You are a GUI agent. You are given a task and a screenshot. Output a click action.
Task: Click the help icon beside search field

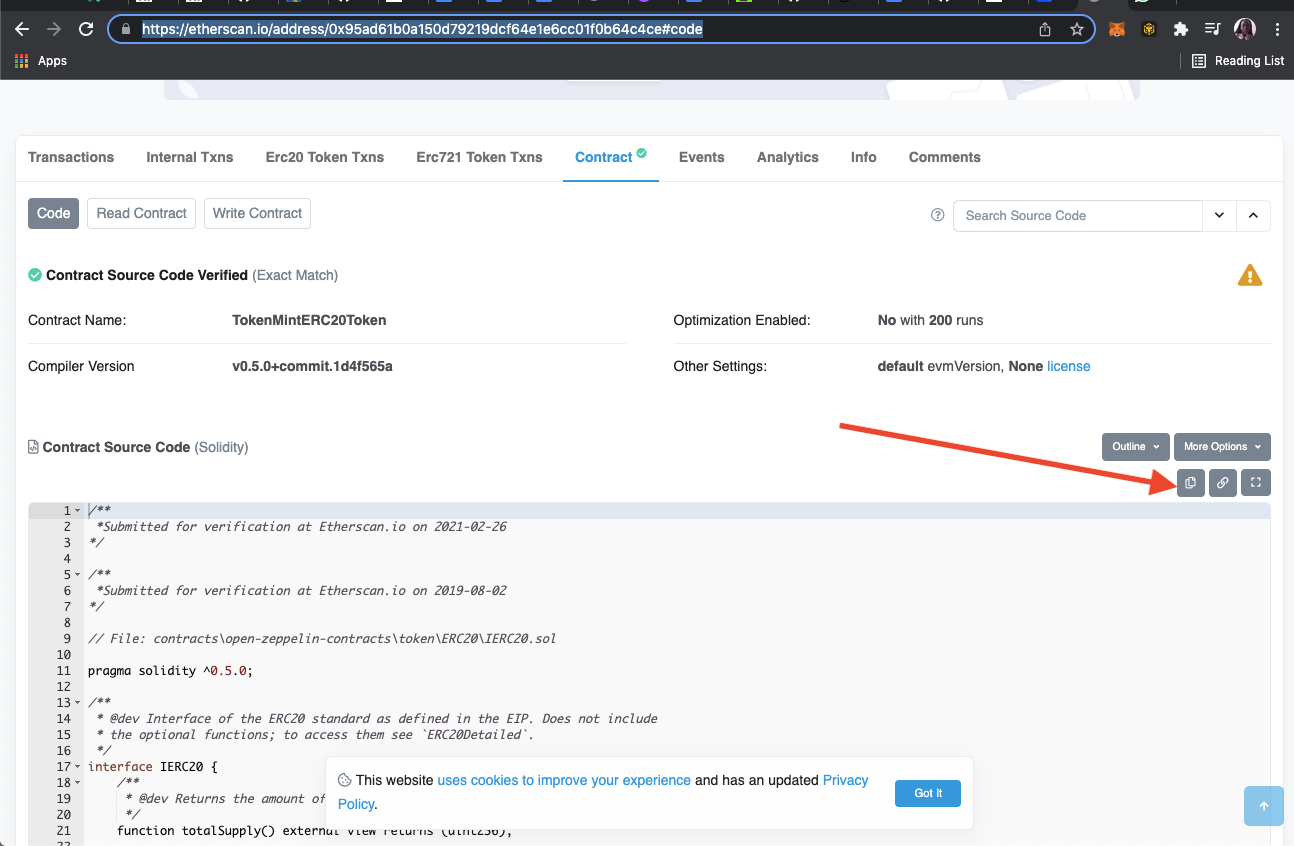[938, 215]
